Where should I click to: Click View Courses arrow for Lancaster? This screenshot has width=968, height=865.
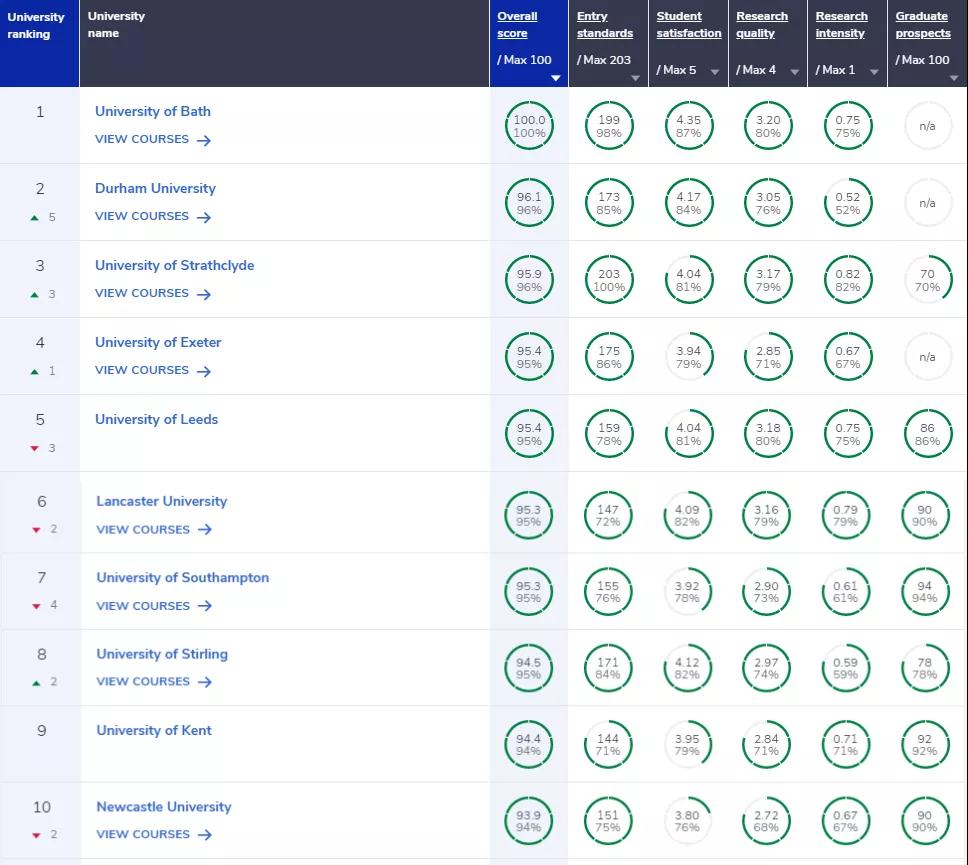point(205,530)
